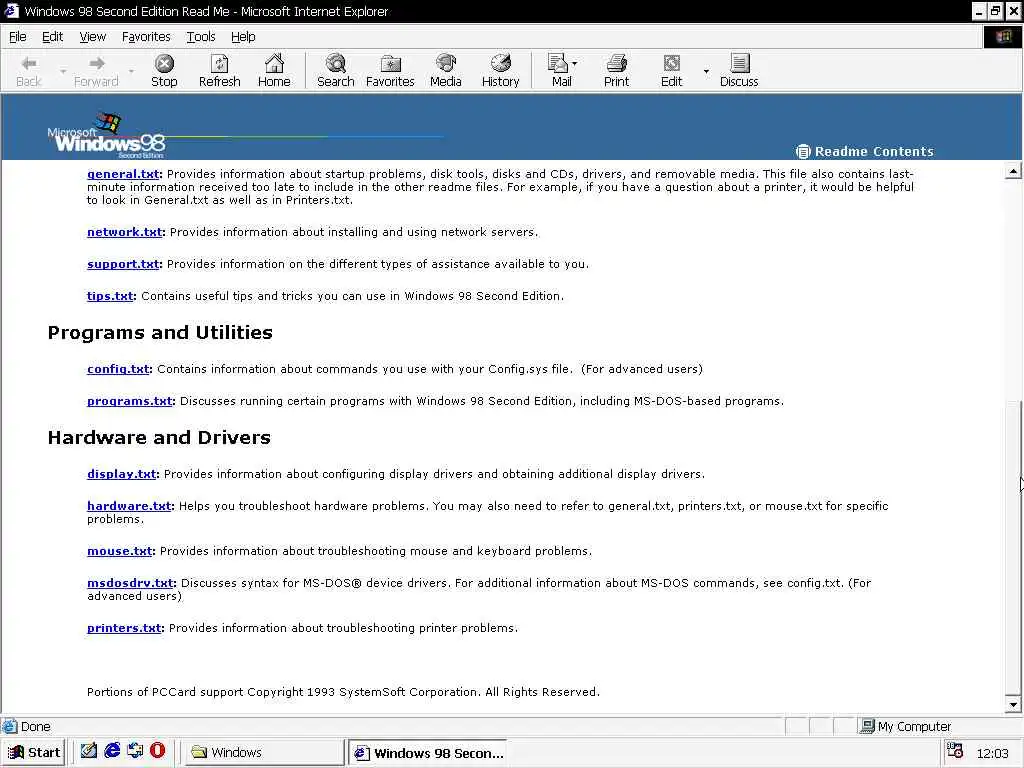Click the Hardware and Drivers heading
Screen dimensions: 1024x768
click(x=159, y=438)
